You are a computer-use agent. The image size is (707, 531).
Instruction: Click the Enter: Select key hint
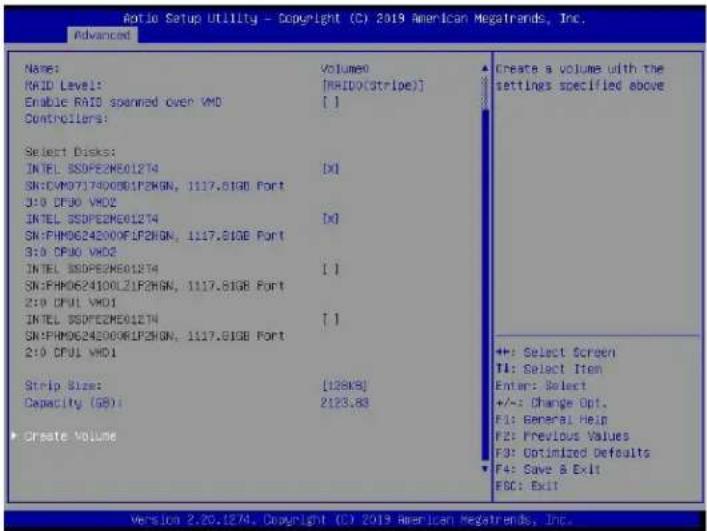tap(541, 386)
